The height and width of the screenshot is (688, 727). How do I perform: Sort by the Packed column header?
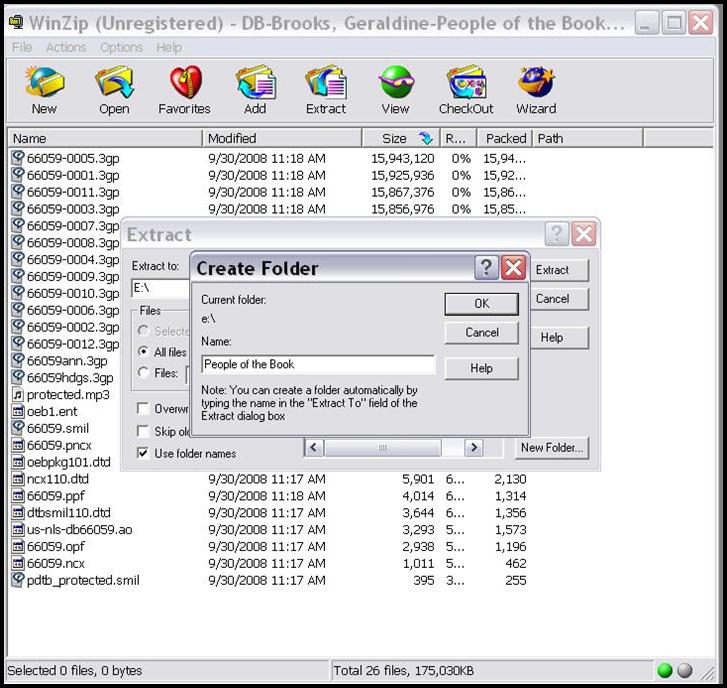[505, 138]
